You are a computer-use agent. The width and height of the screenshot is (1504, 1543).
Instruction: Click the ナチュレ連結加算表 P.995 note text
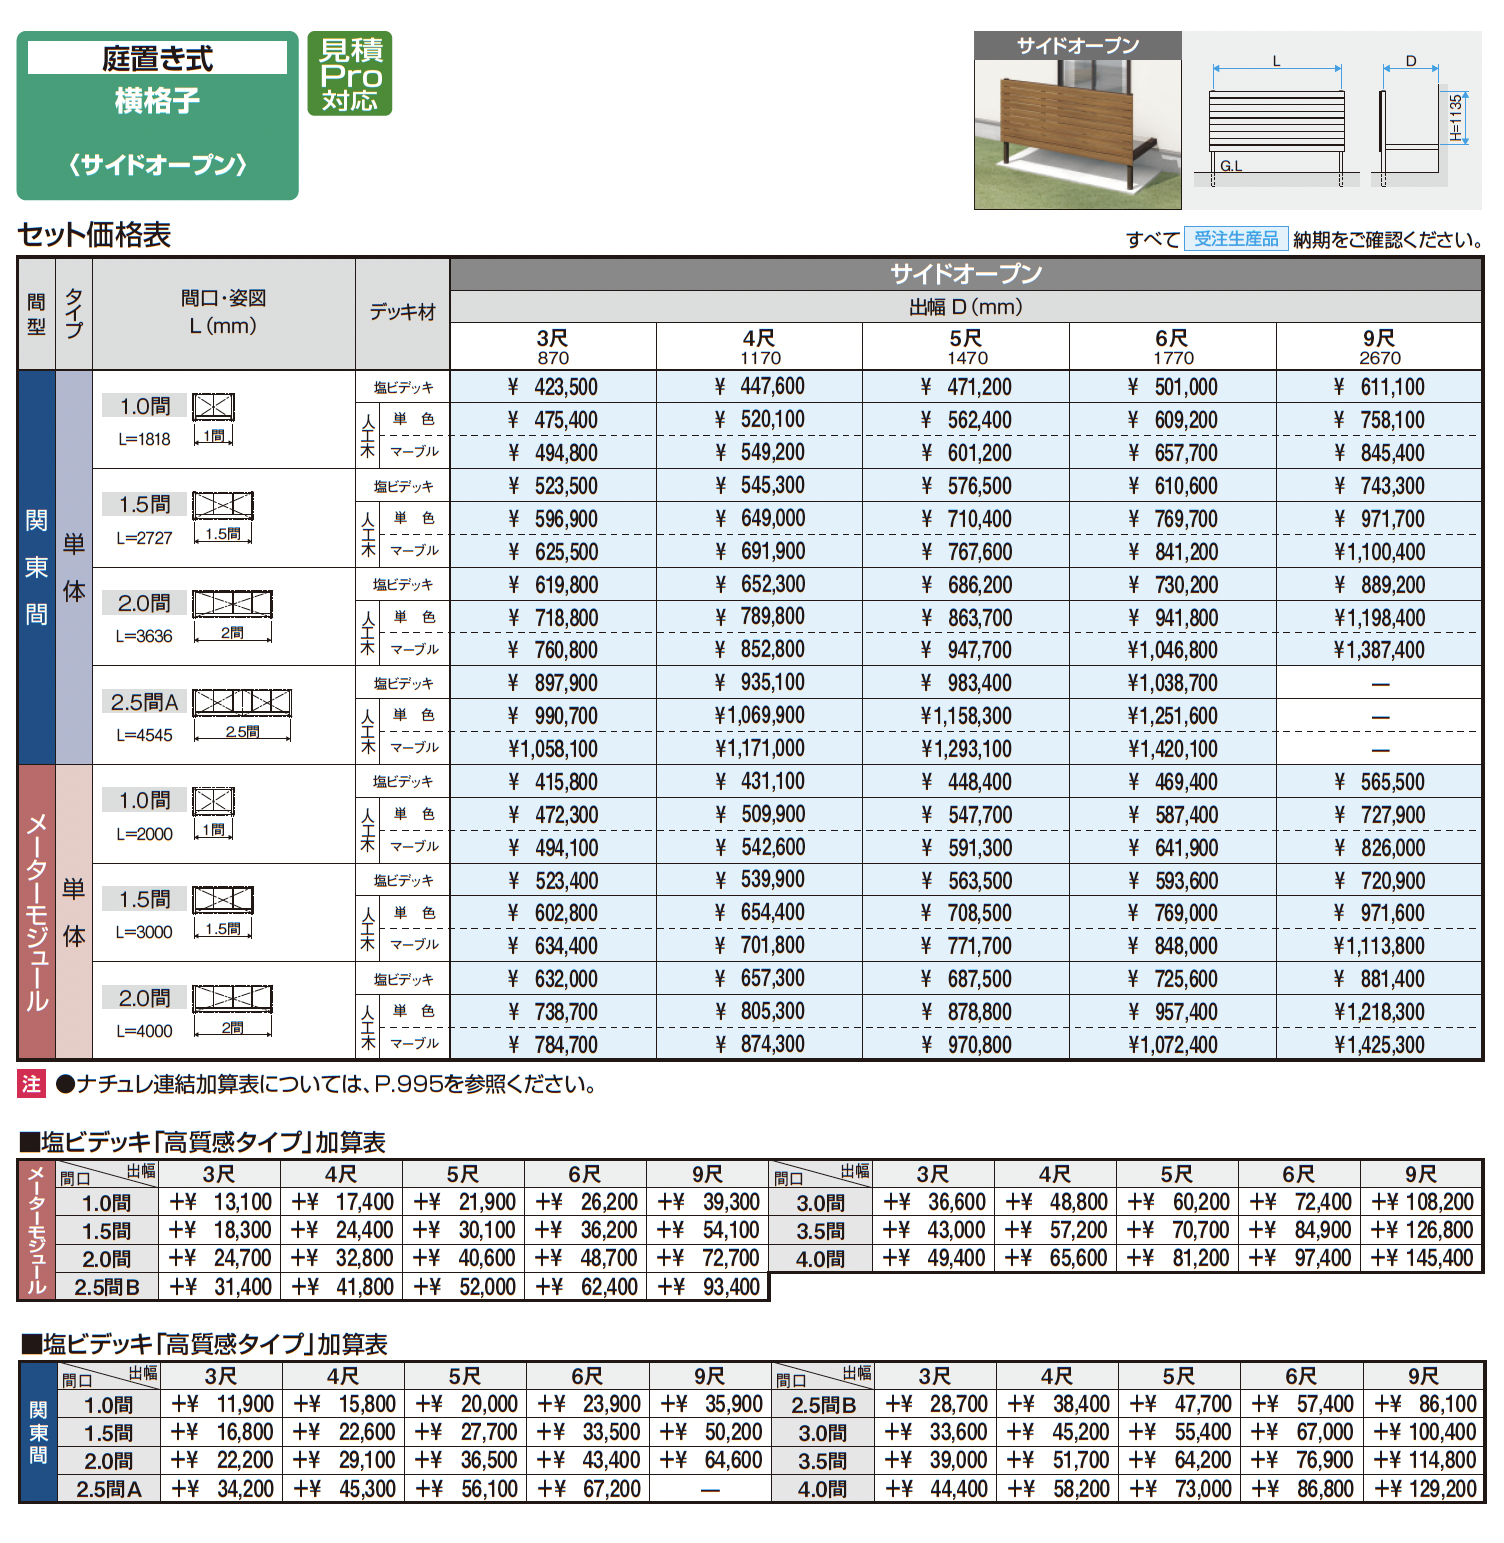(327, 1084)
